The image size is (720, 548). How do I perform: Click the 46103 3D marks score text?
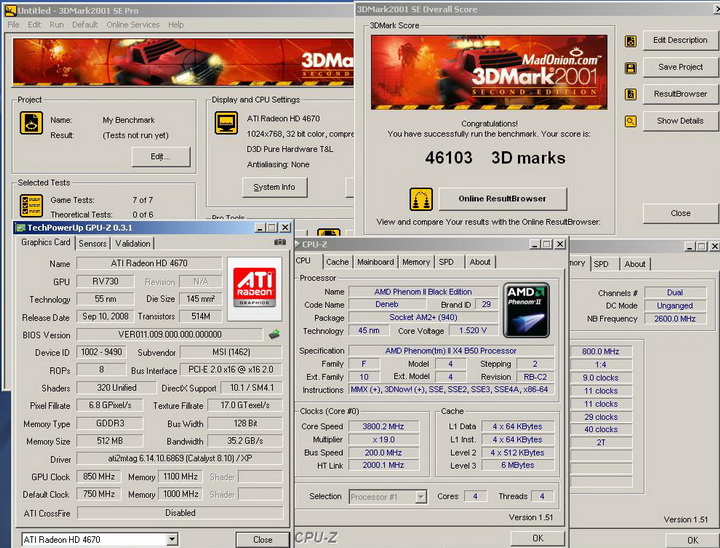(x=495, y=158)
